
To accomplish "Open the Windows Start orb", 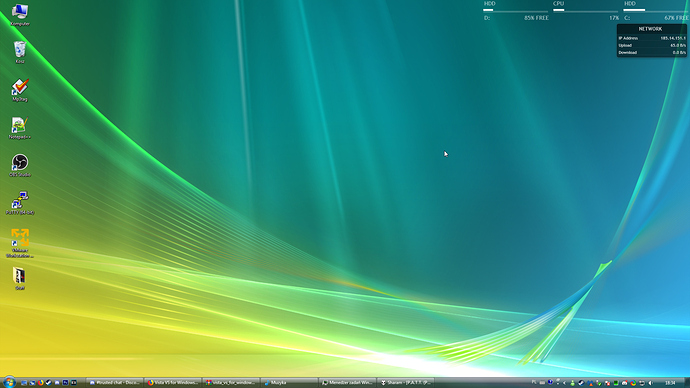I will [x=9, y=382].
